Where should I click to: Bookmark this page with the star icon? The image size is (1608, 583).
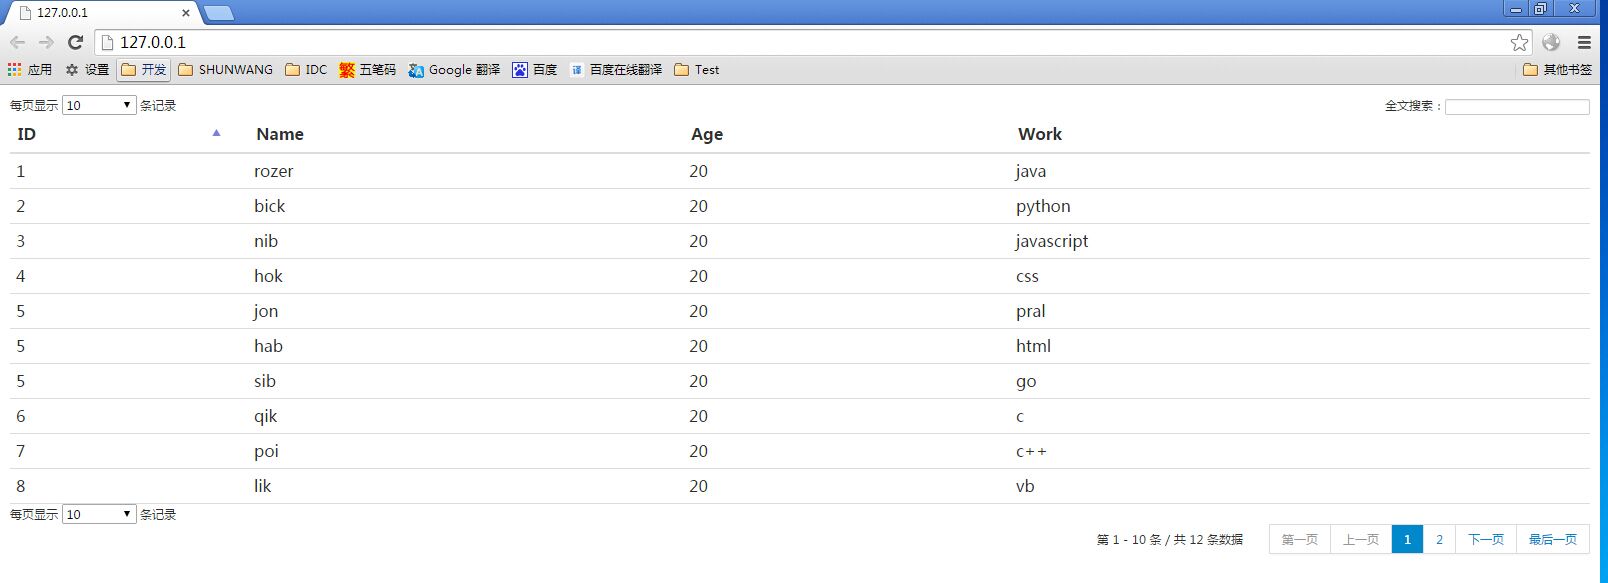pos(1519,42)
